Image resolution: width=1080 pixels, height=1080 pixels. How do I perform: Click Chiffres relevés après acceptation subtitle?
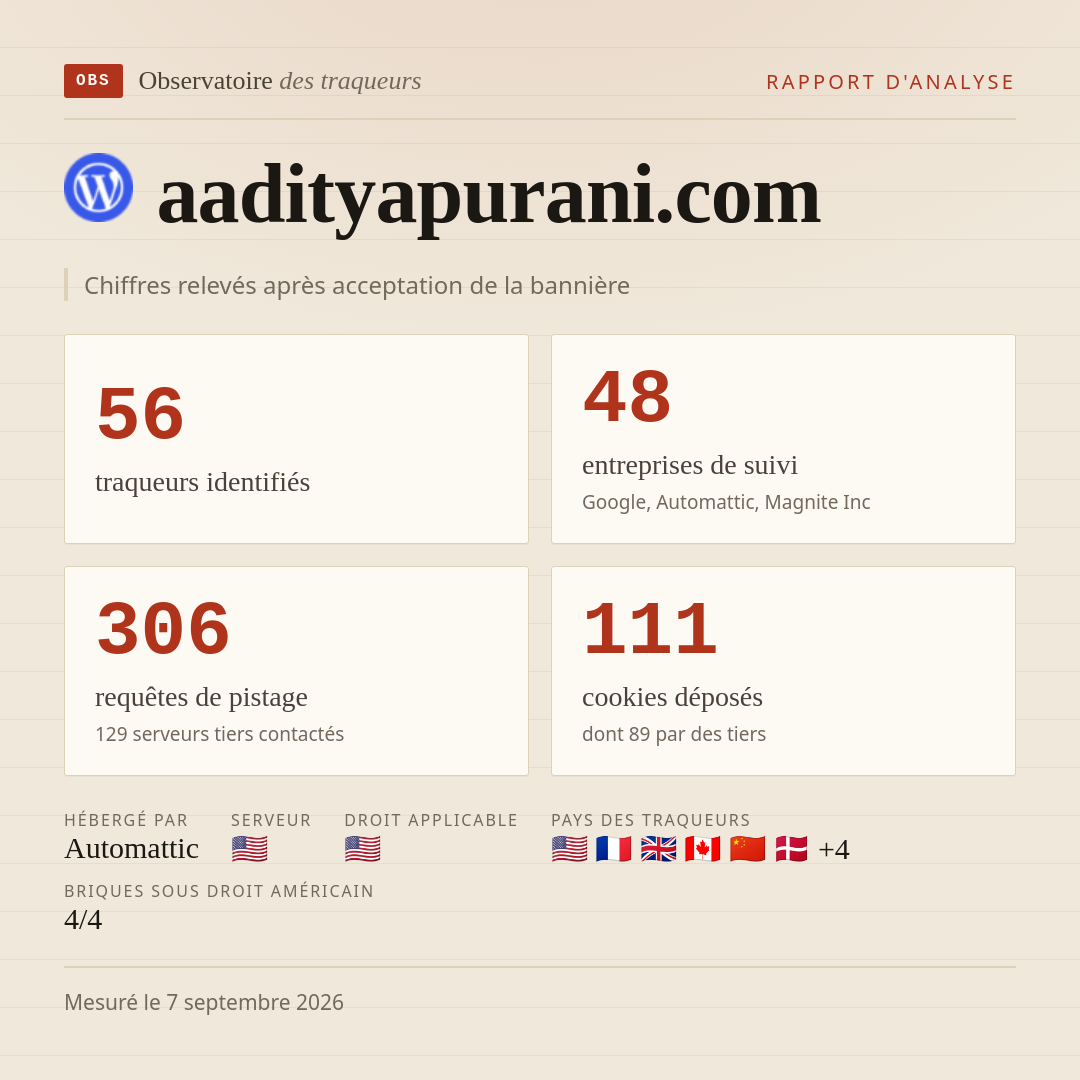point(357,286)
